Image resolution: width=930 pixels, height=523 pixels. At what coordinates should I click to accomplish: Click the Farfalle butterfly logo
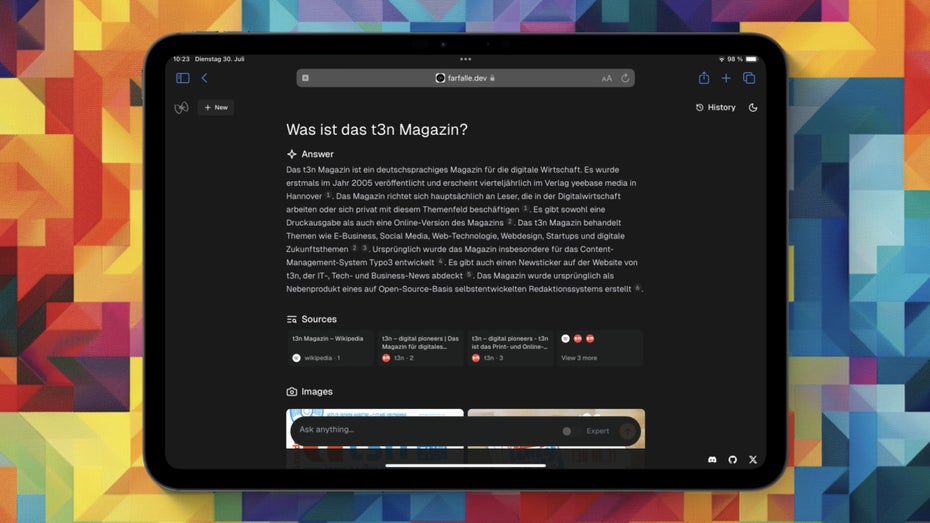click(x=181, y=108)
